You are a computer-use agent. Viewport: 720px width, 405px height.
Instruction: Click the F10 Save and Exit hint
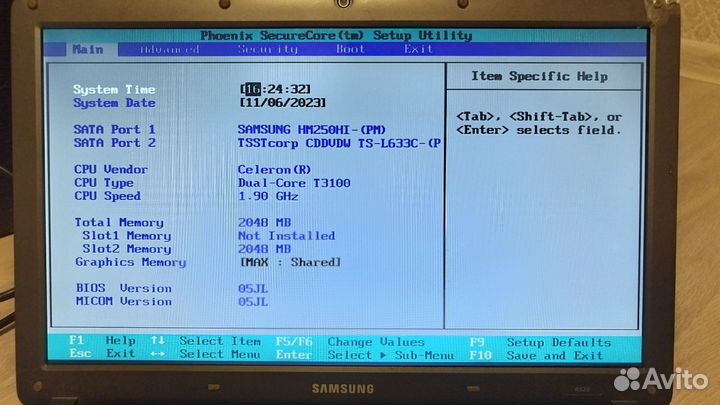pyautogui.click(x=536, y=356)
